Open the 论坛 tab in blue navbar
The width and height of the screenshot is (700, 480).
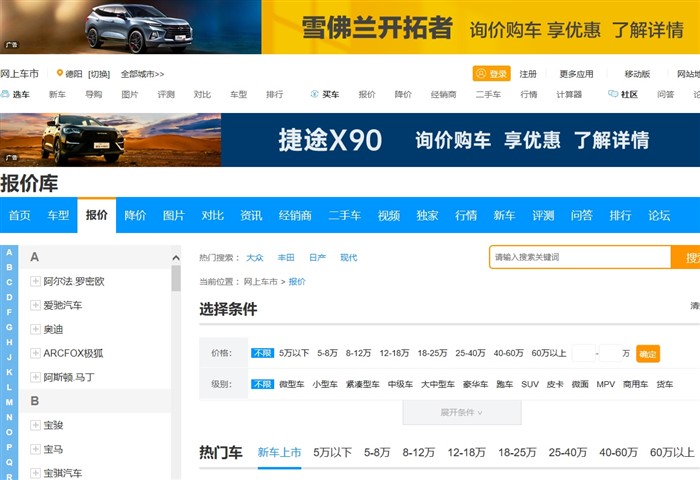point(659,215)
